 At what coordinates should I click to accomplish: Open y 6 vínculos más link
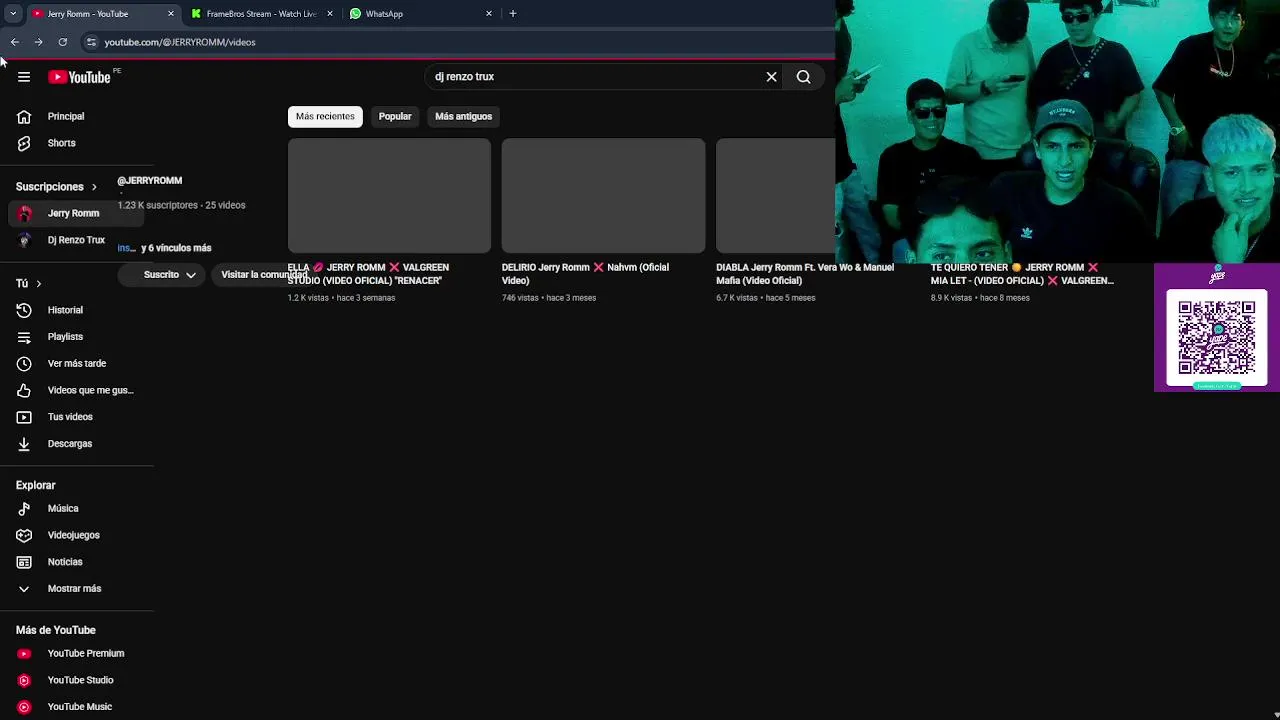[176, 248]
